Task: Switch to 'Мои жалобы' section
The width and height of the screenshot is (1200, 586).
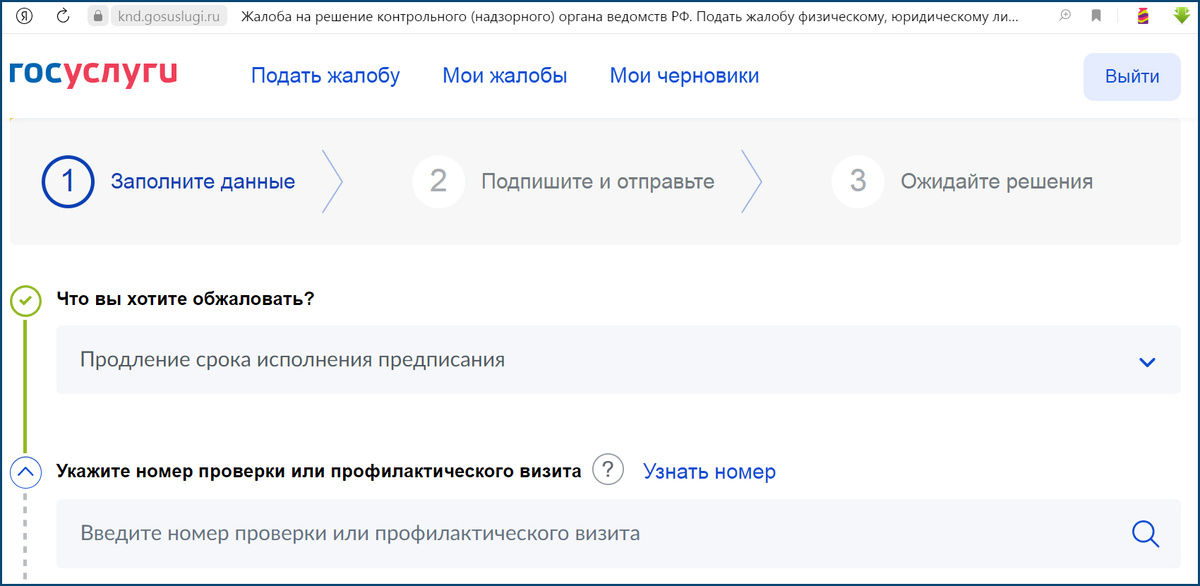Action: [x=506, y=74]
